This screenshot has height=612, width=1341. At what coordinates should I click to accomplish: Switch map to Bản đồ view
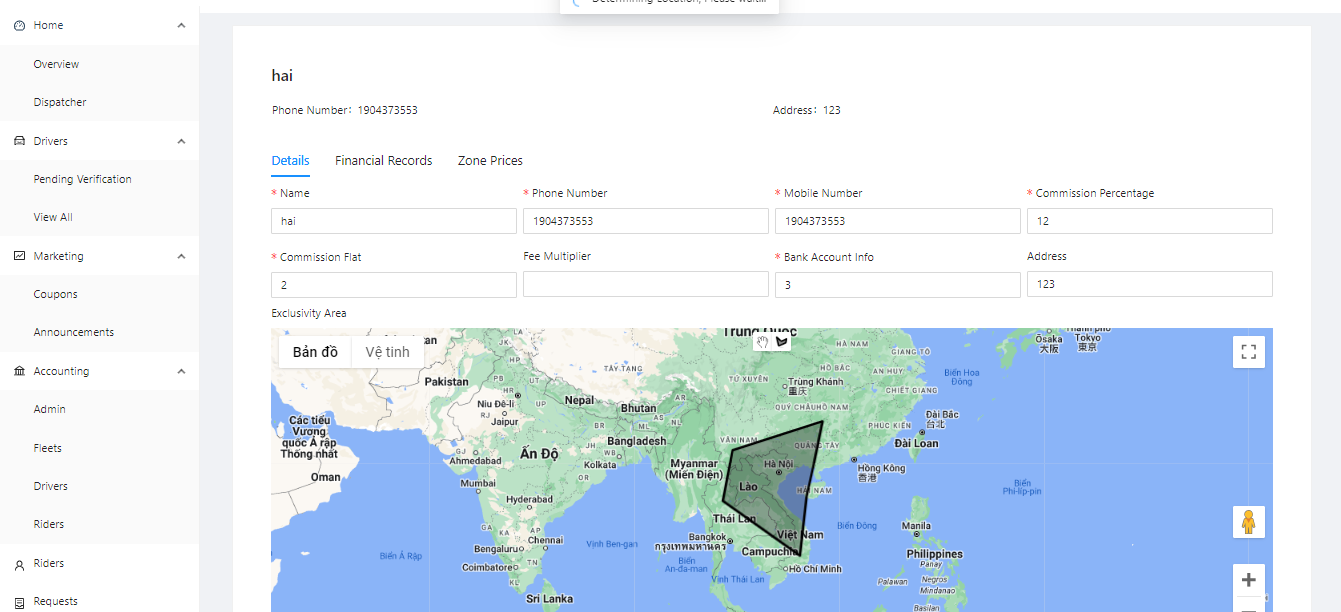click(315, 352)
